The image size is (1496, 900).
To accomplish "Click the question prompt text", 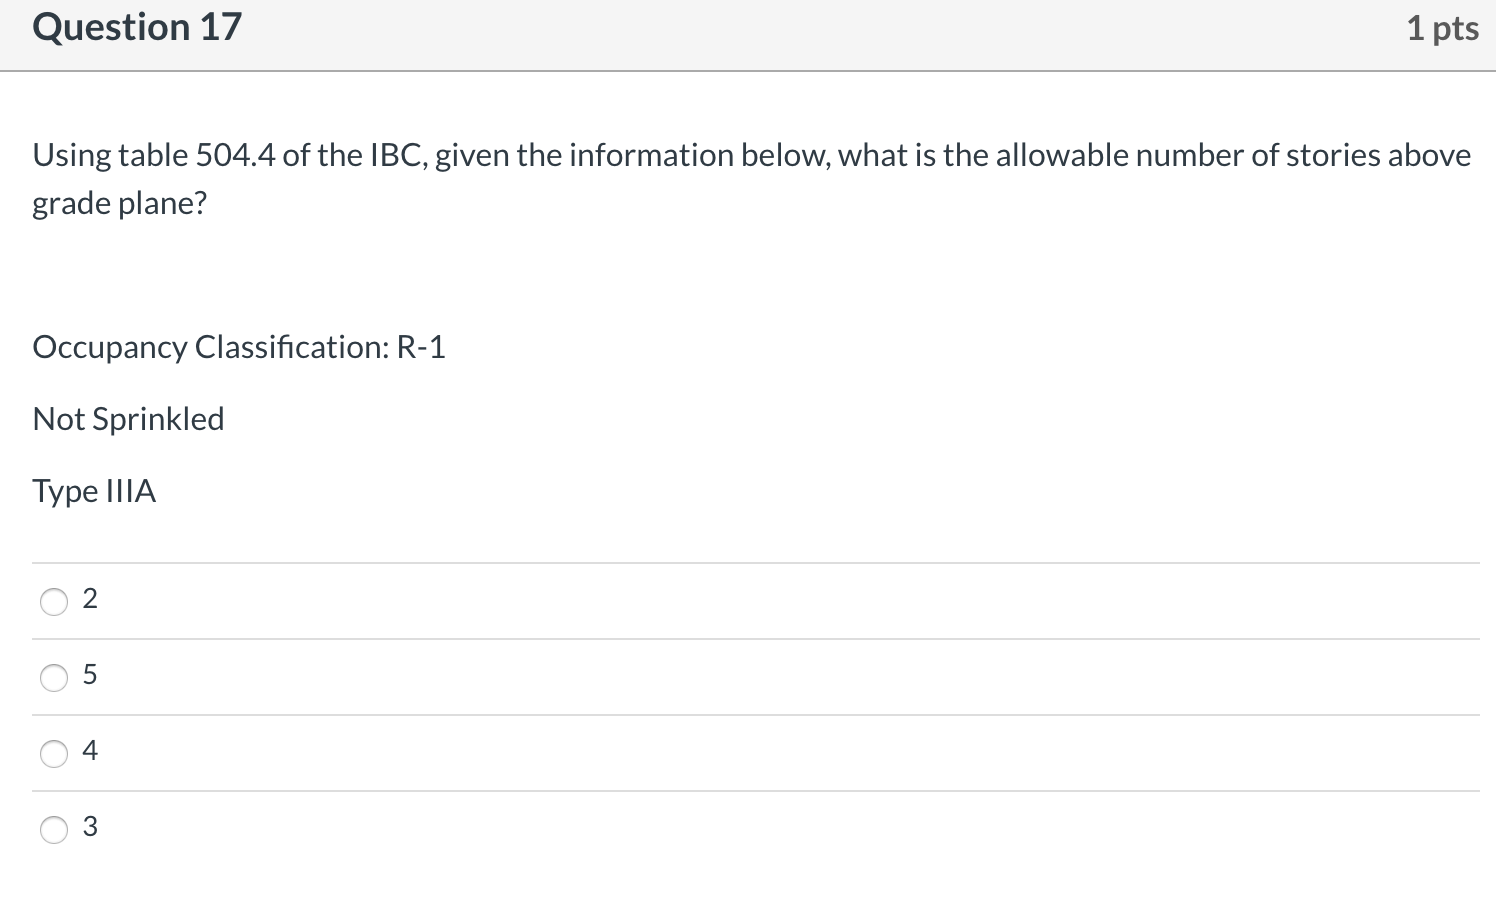I will (750, 178).
